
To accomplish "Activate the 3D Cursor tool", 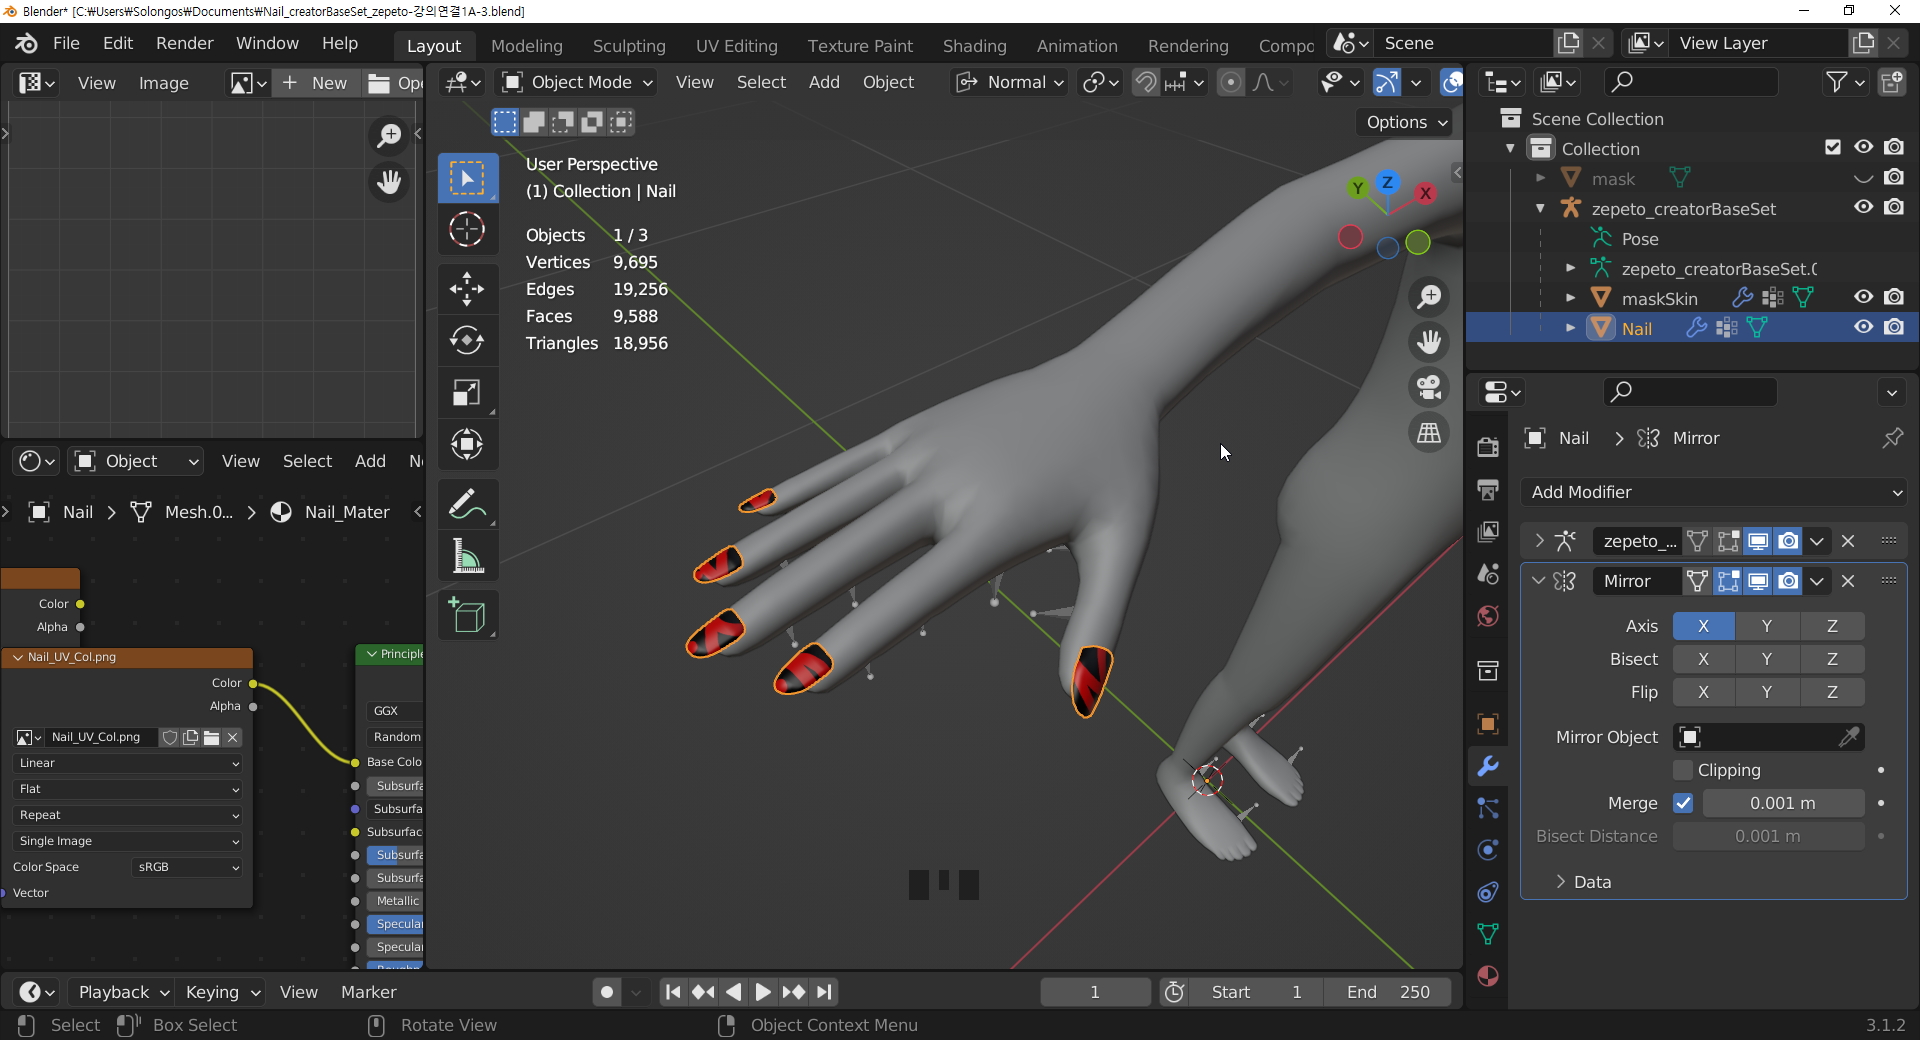I will coord(467,230).
